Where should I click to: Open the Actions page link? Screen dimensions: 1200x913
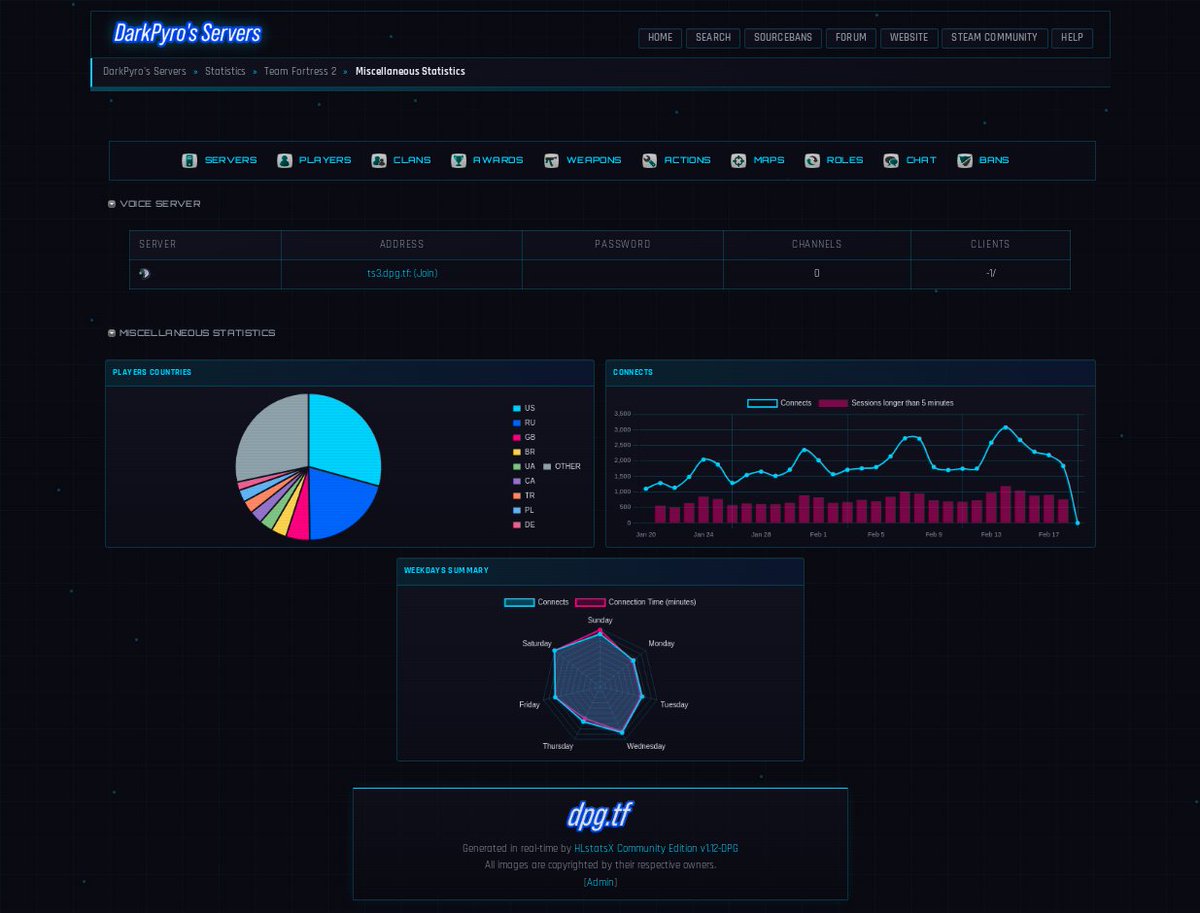point(687,160)
